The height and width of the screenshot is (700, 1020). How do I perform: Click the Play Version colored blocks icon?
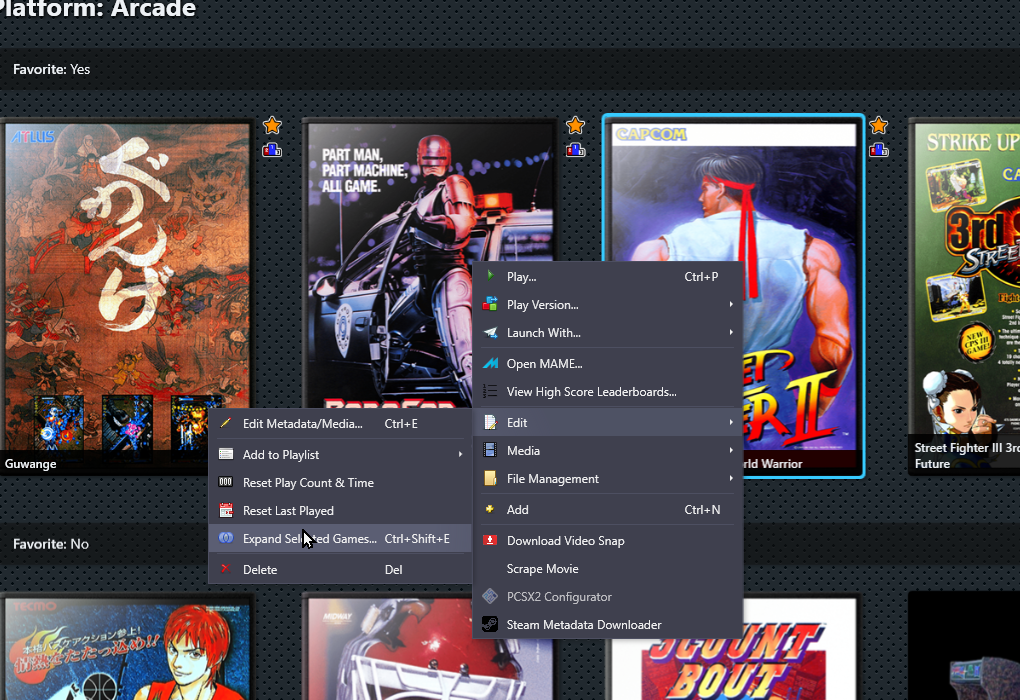pos(490,304)
